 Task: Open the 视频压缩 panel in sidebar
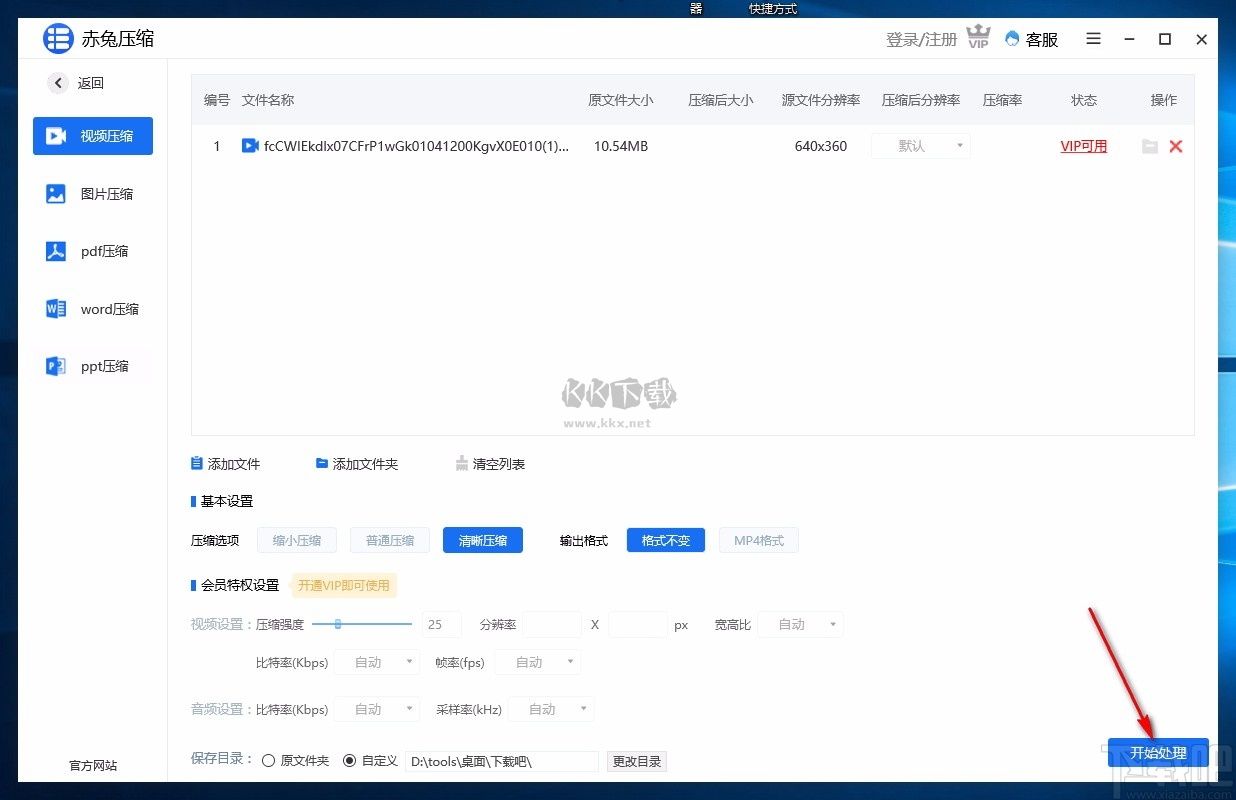[x=92, y=136]
